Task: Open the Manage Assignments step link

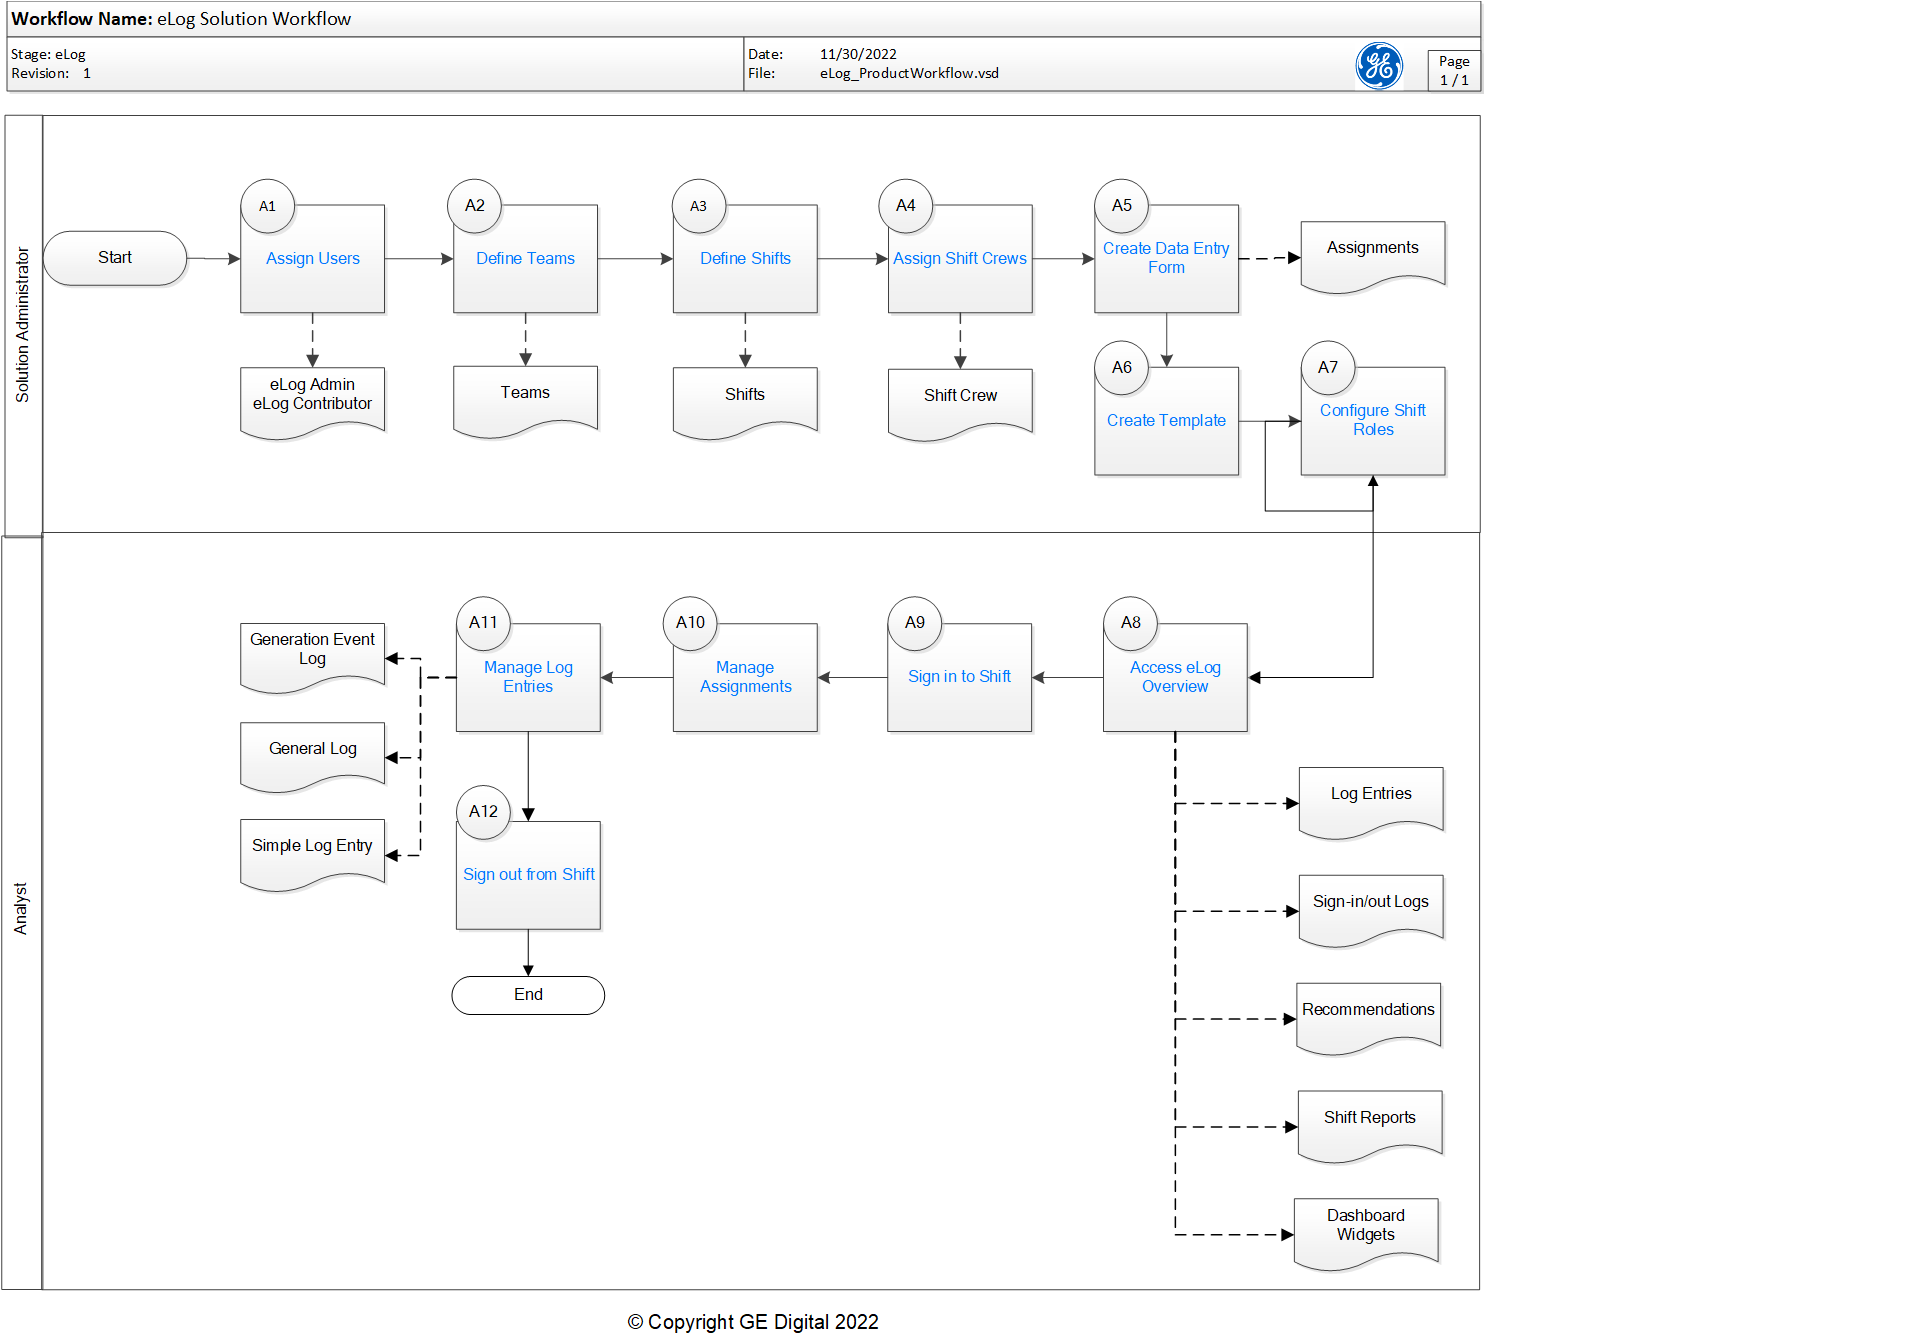Action: [745, 677]
